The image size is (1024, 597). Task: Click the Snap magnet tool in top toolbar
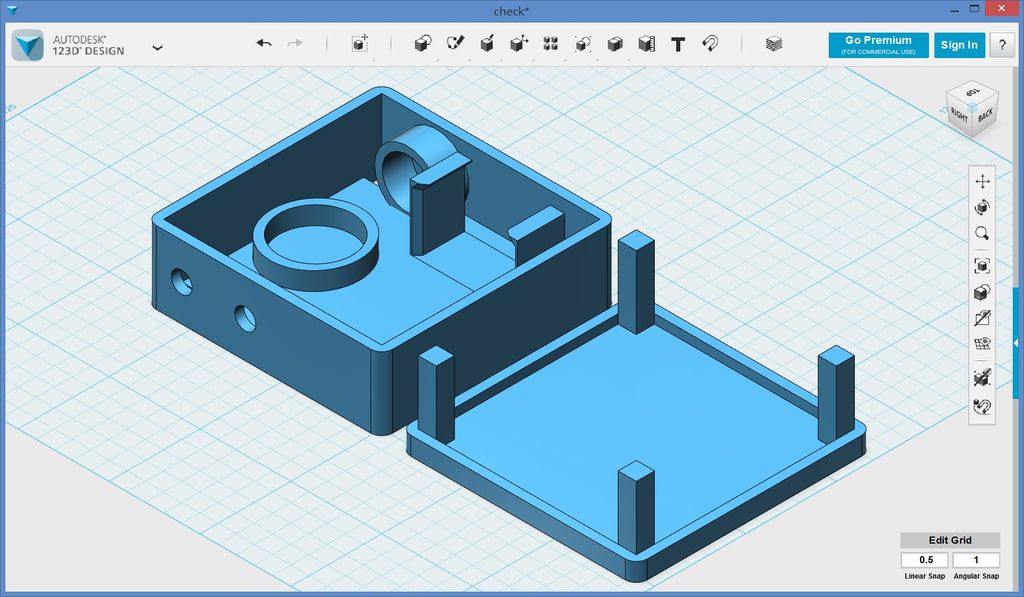(x=710, y=44)
